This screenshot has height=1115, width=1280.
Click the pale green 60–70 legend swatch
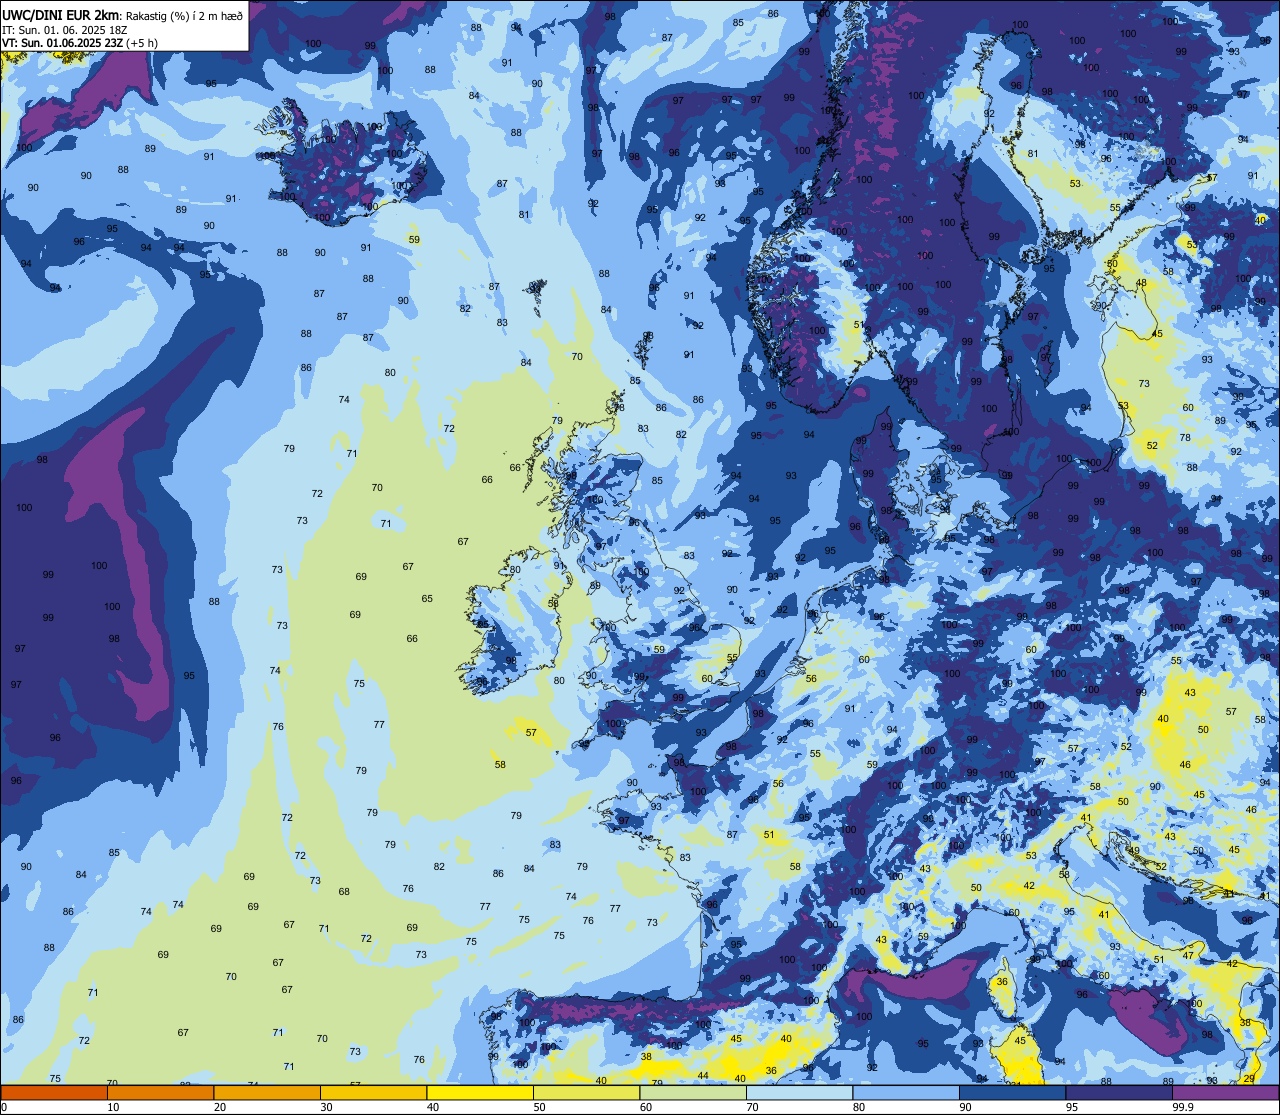[x=693, y=1092]
